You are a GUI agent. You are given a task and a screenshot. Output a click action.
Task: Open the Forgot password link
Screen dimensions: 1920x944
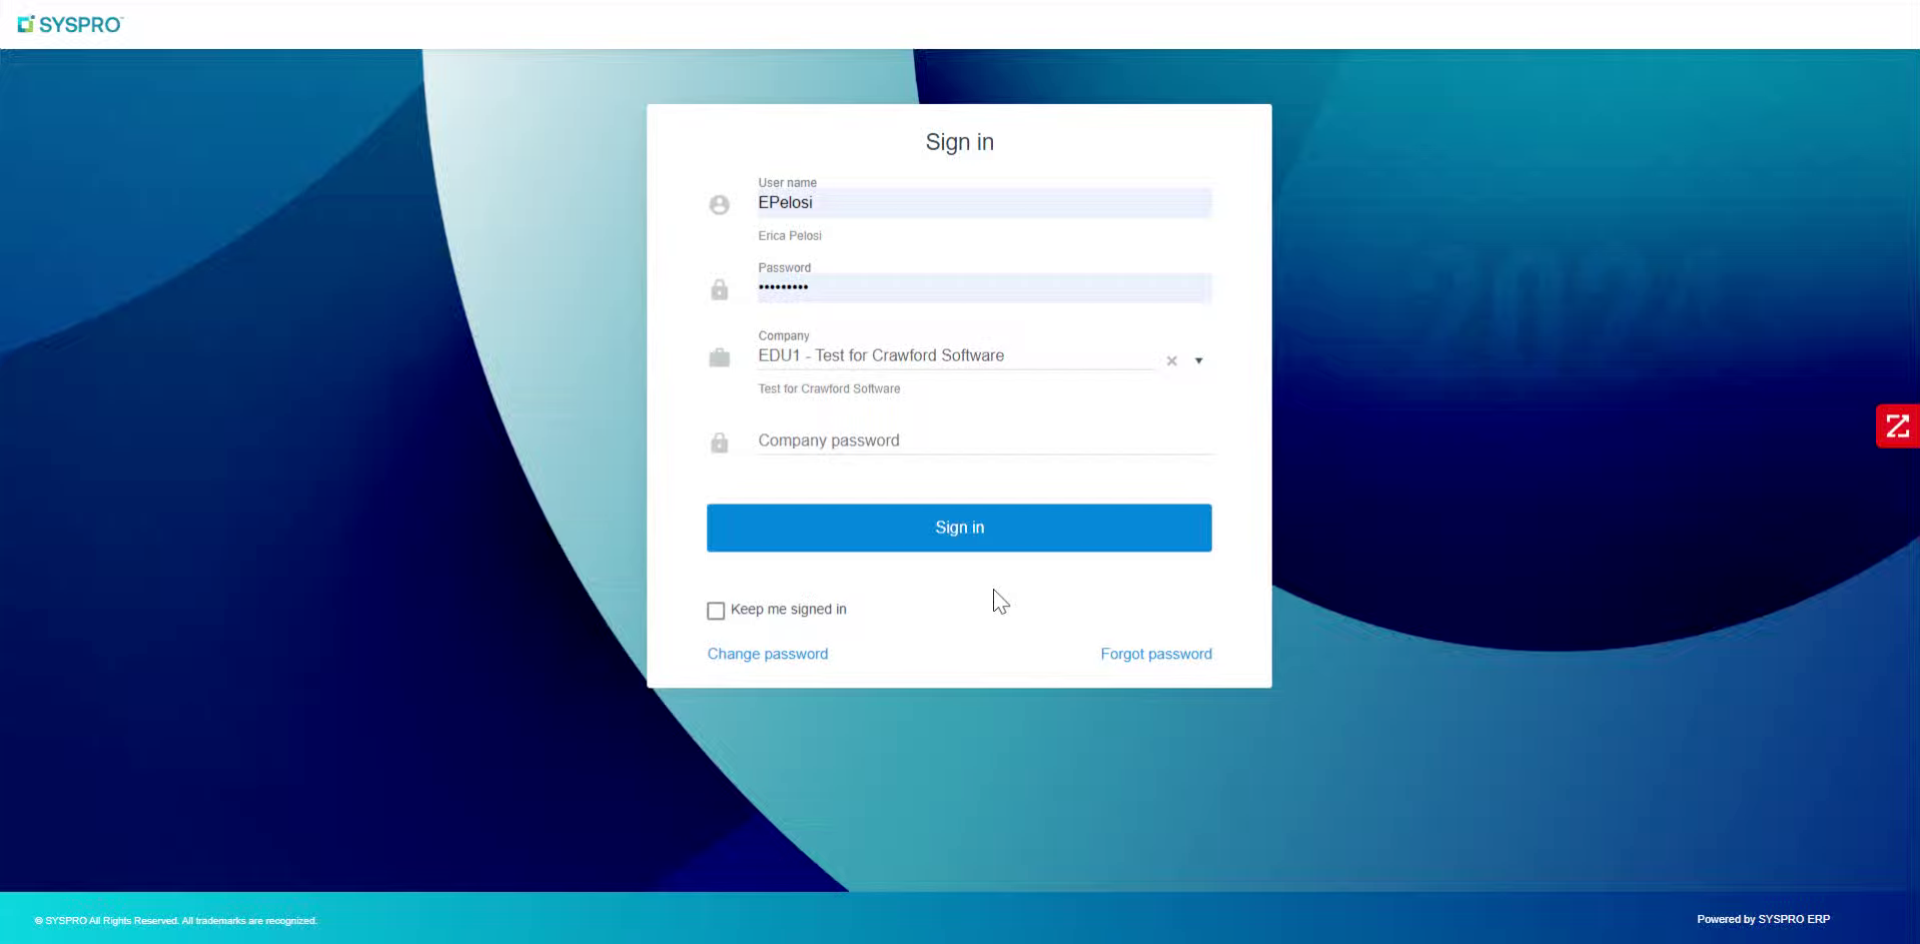click(x=1156, y=654)
